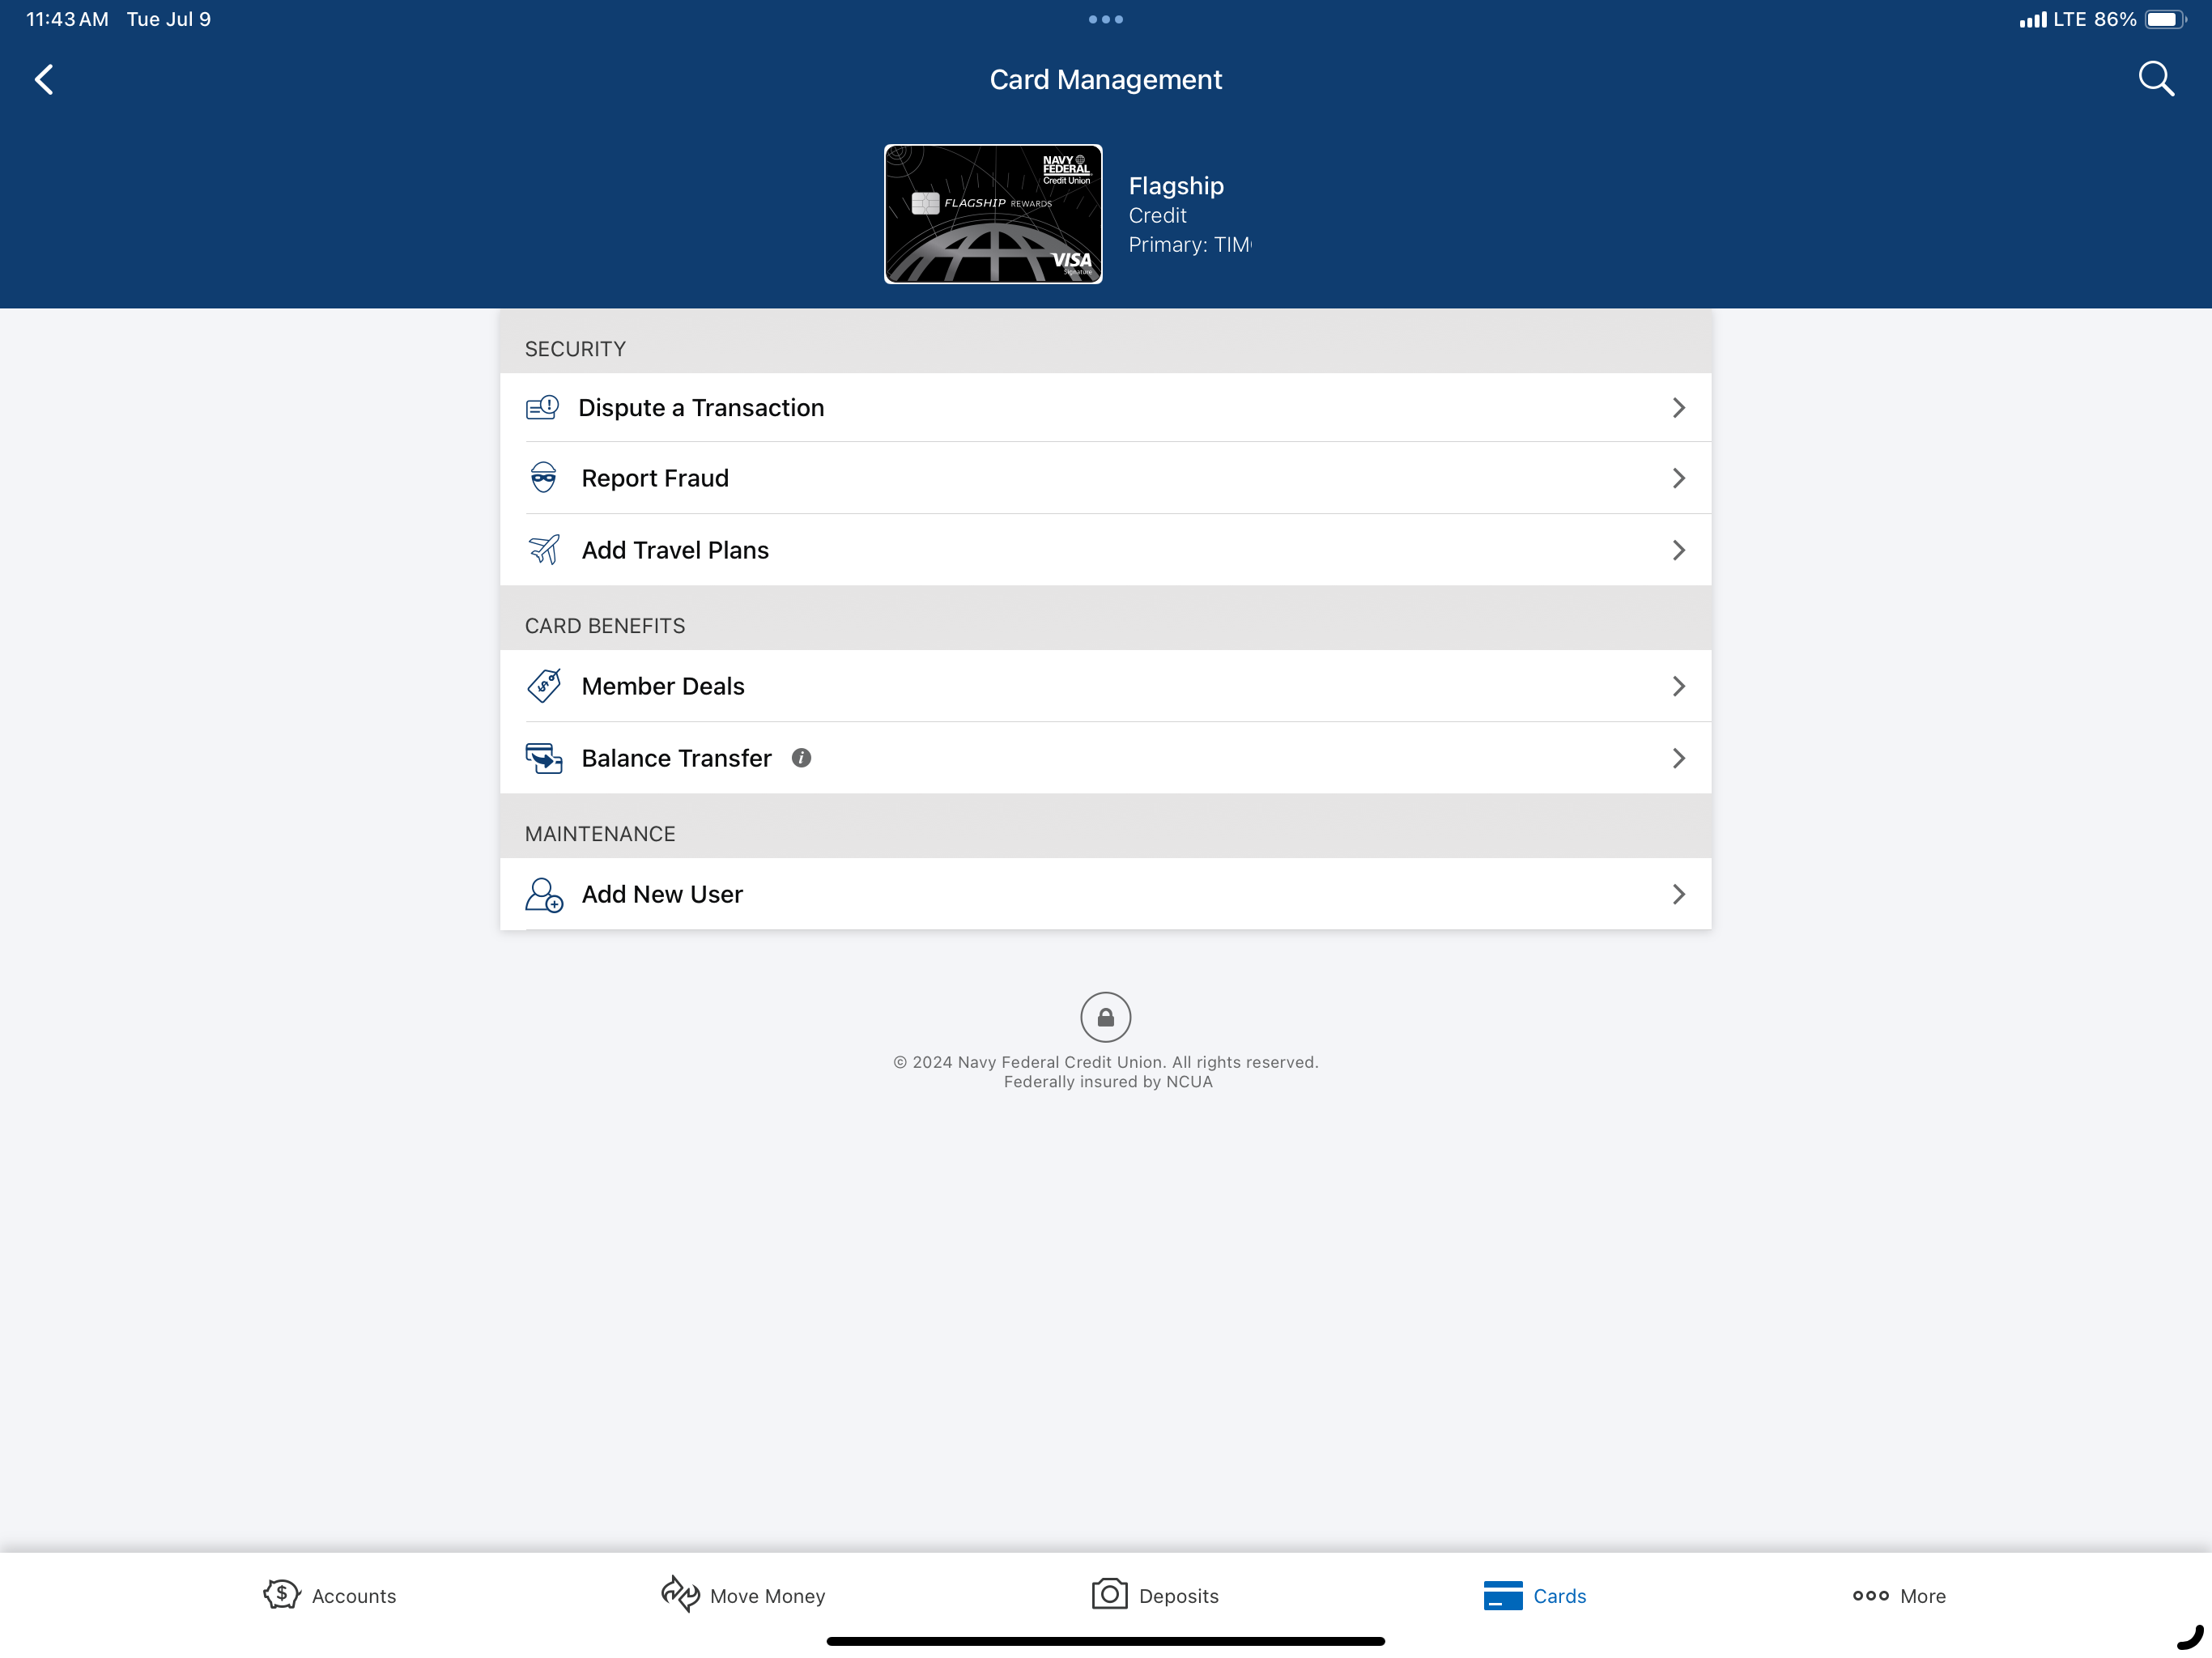Tap the 2024 Navy Federal copyright line
The image size is (2212, 1658).
point(1105,1062)
